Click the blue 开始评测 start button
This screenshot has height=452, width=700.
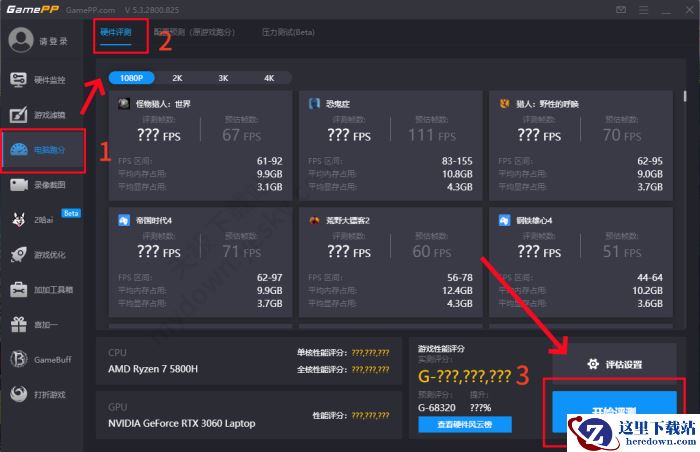(x=614, y=411)
